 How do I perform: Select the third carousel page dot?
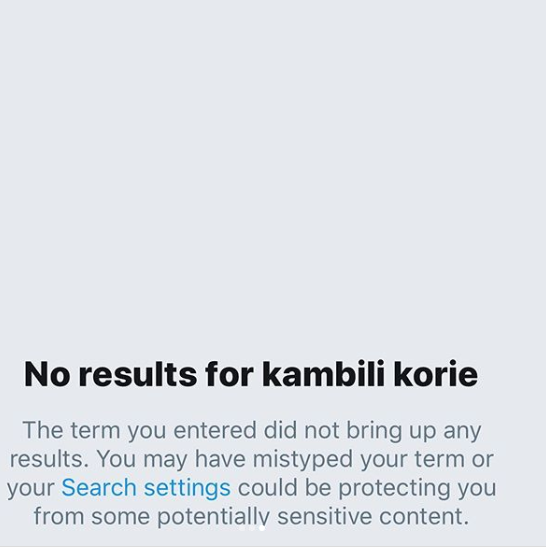262,528
